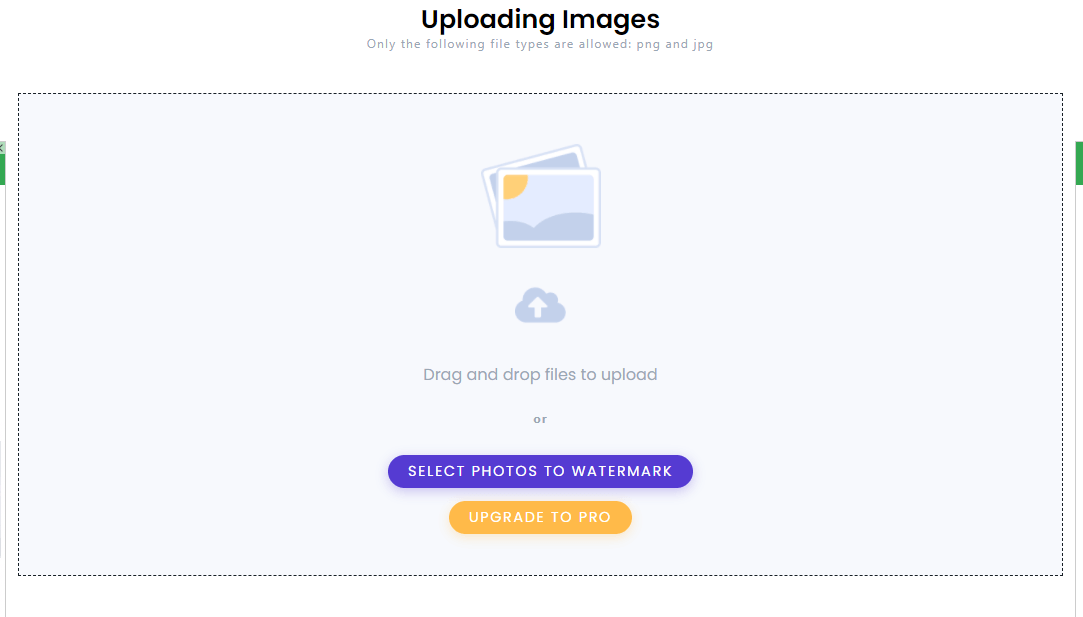Image resolution: width=1083 pixels, height=617 pixels.
Task: Click the Drag and drop files text
Action: click(540, 374)
